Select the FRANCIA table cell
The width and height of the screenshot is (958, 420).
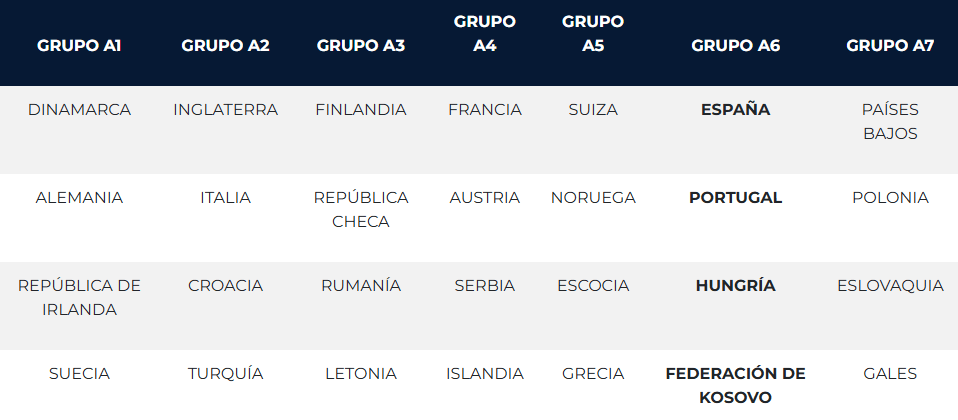coord(485,110)
